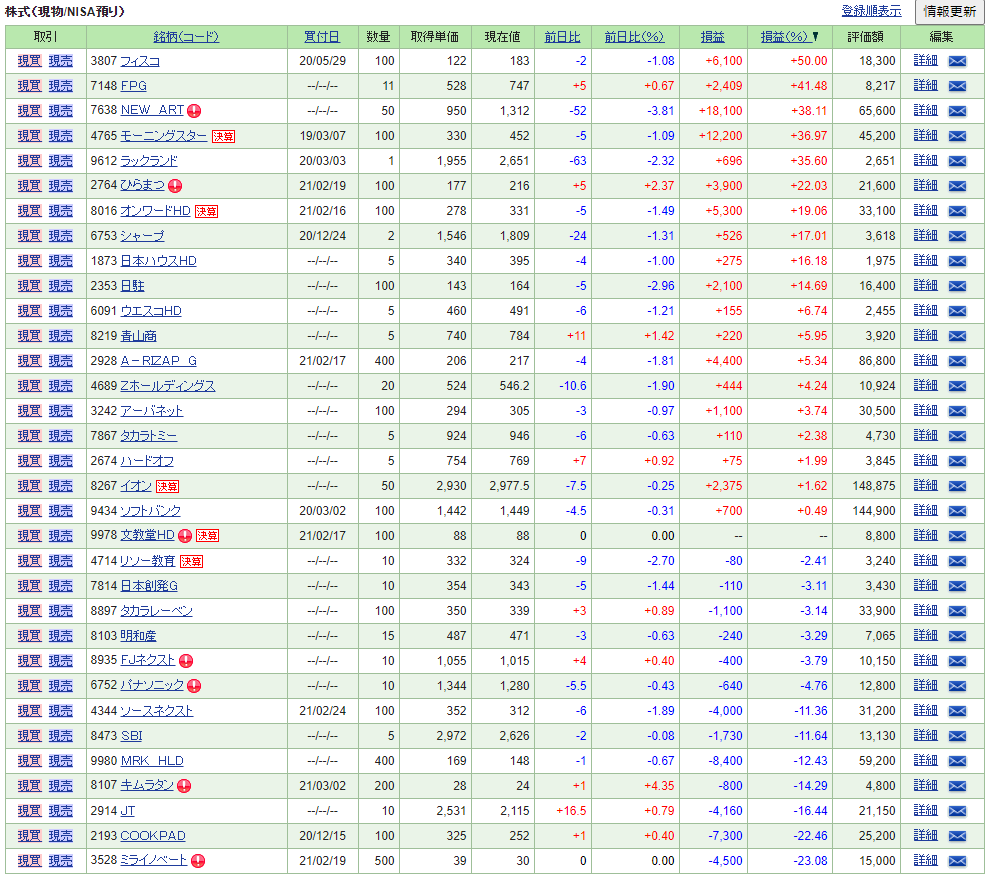Click the mail icon in the FPG row

(x=957, y=86)
